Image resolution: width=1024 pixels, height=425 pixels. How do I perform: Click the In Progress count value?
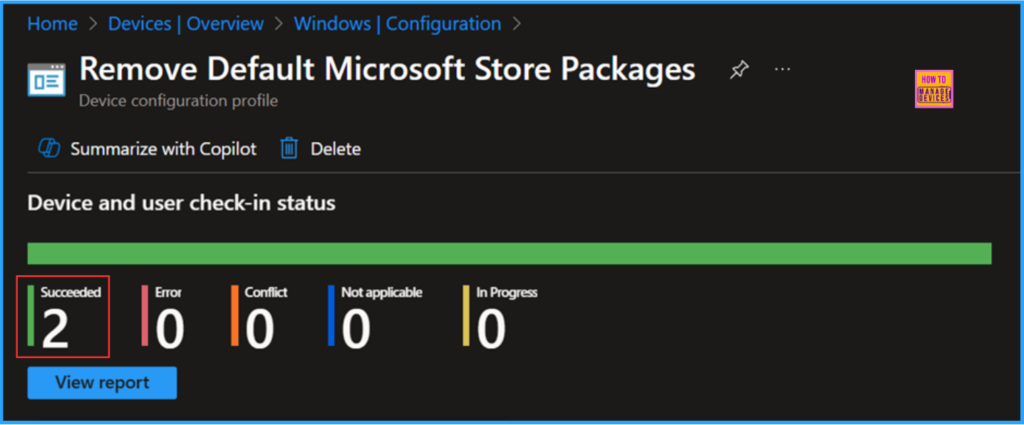click(x=491, y=329)
